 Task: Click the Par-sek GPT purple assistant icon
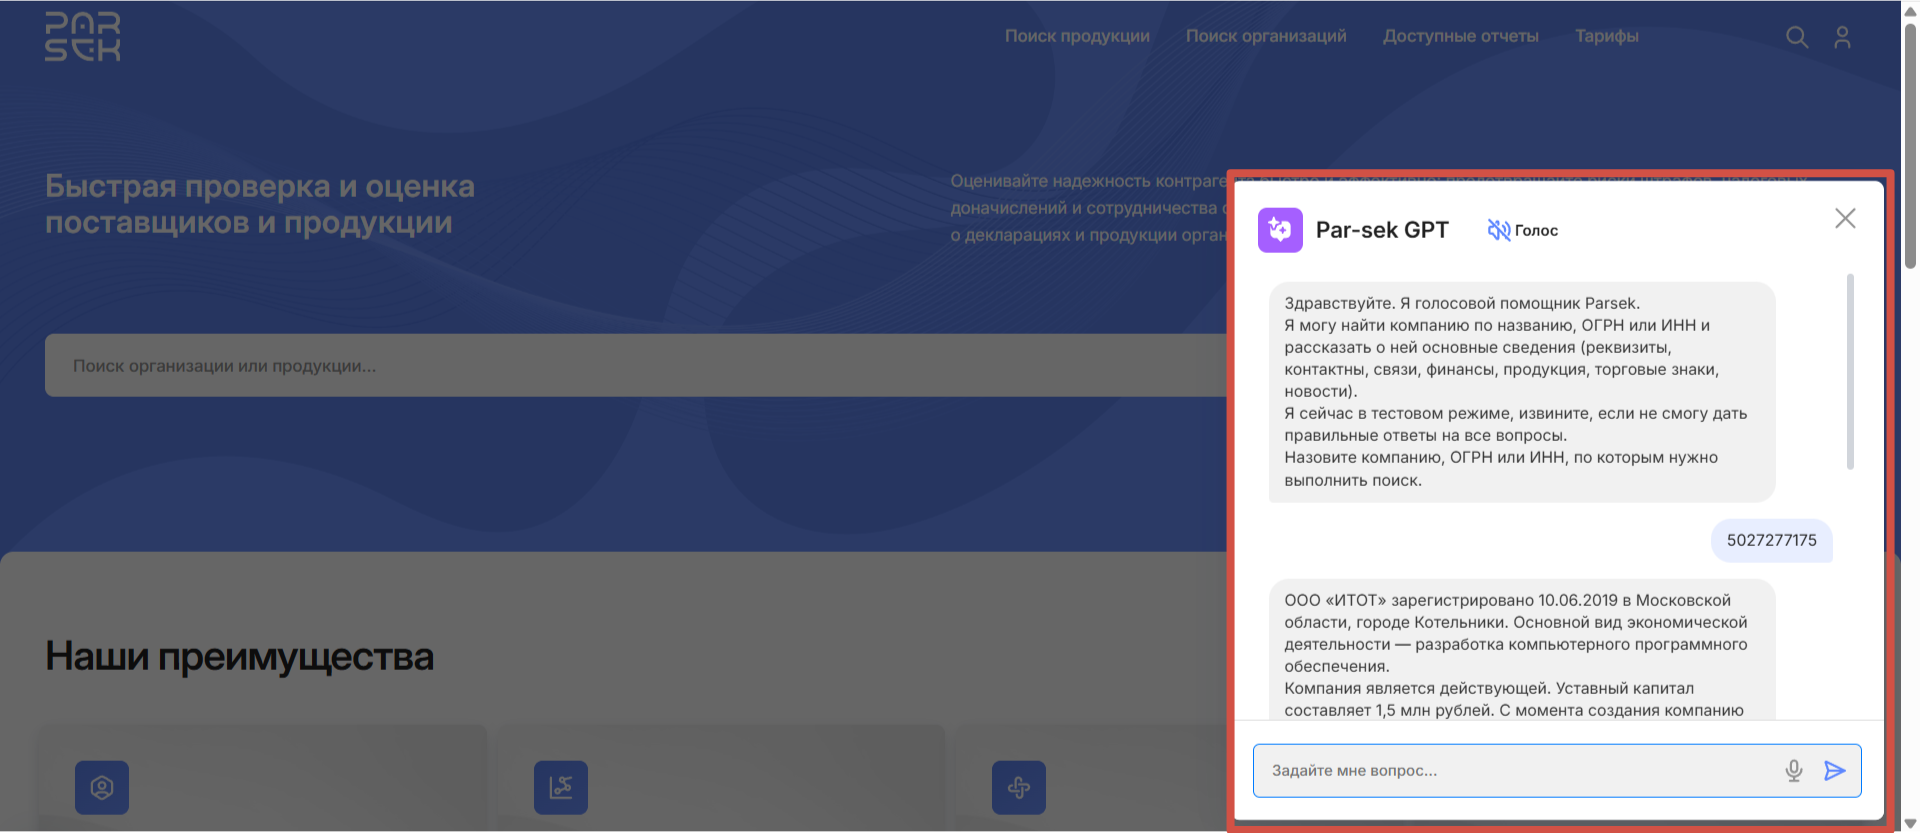(x=1280, y=230)
